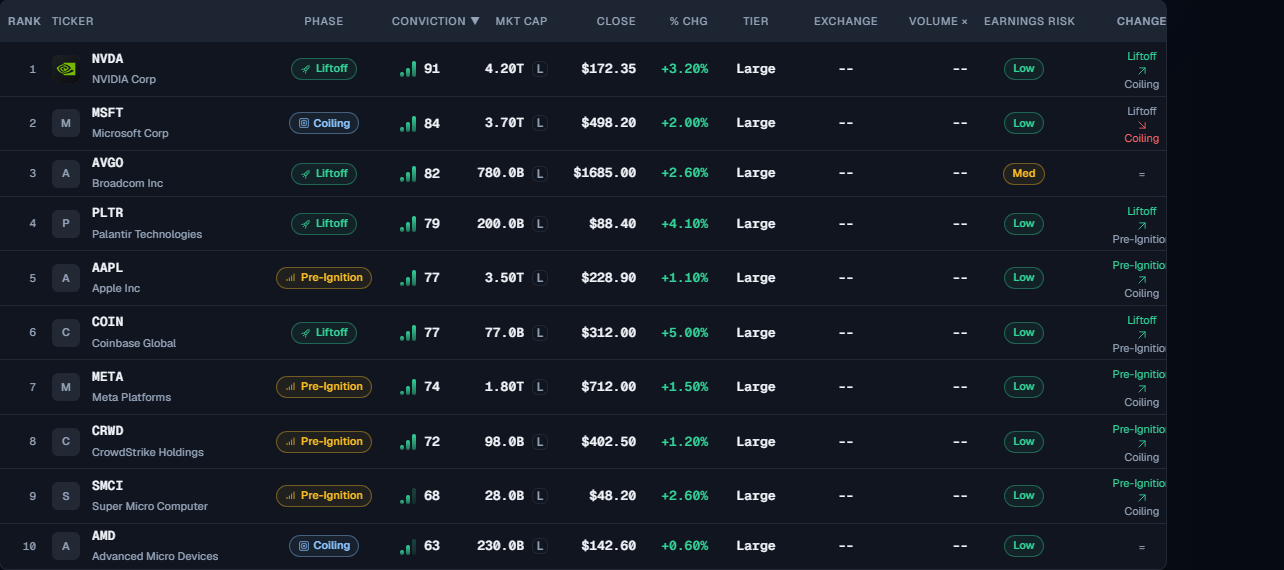Open the Coinbase Global company name
Viewport: 1284px width, 570px height.
point(134,343)
